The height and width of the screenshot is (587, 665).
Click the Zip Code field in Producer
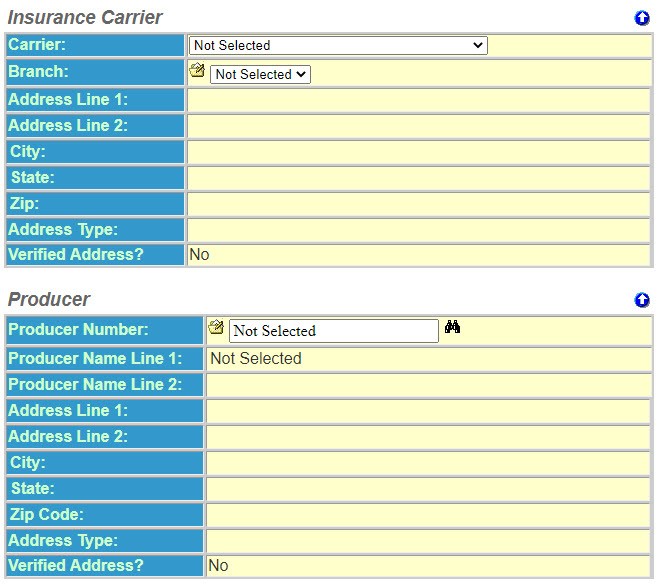click(428, 514)
